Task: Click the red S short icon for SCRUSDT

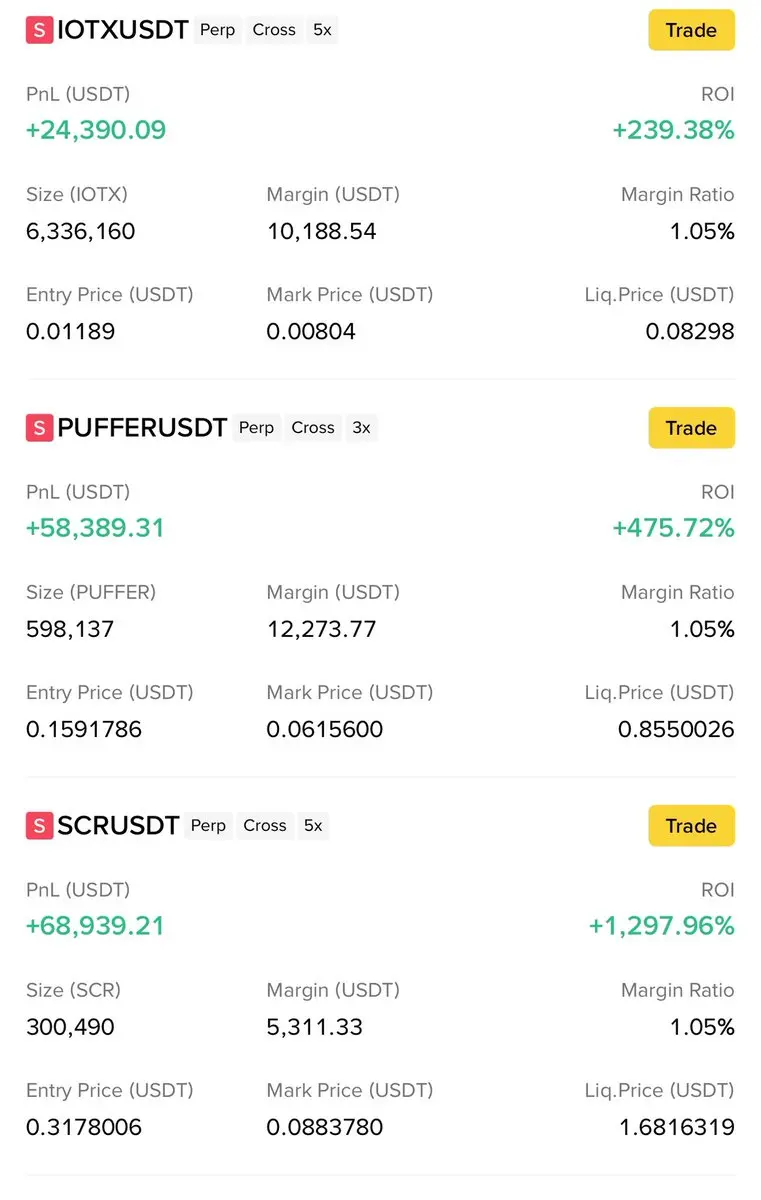Action: click(x=39, y=826)
